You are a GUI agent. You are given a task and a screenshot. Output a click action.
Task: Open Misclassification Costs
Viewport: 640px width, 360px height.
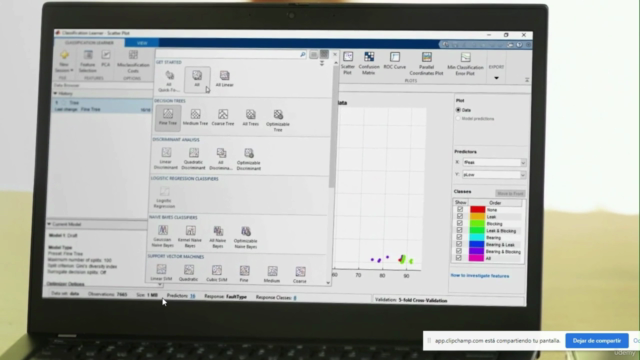pyautogui.click(x=133, y=61)
